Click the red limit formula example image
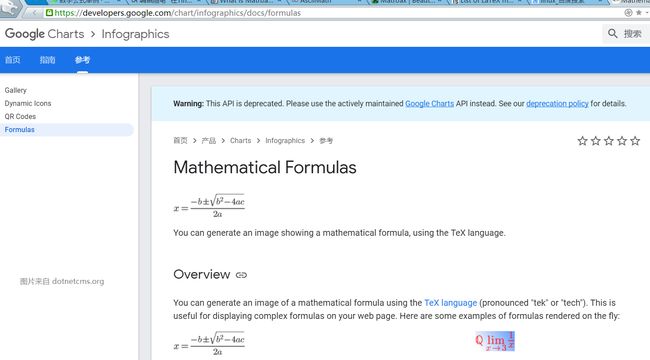650x360 pixels. pyautogui.click(x=495, y=341)
